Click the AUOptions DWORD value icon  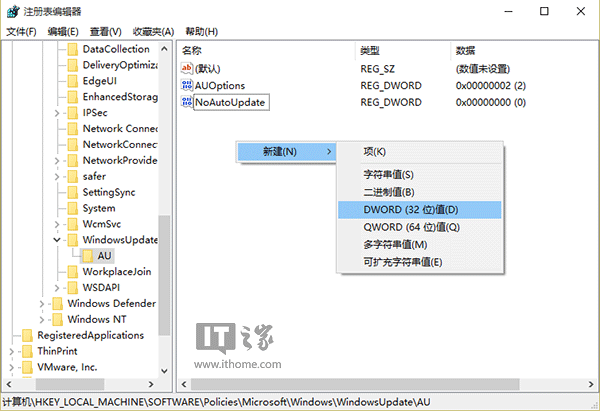[187, 85]
